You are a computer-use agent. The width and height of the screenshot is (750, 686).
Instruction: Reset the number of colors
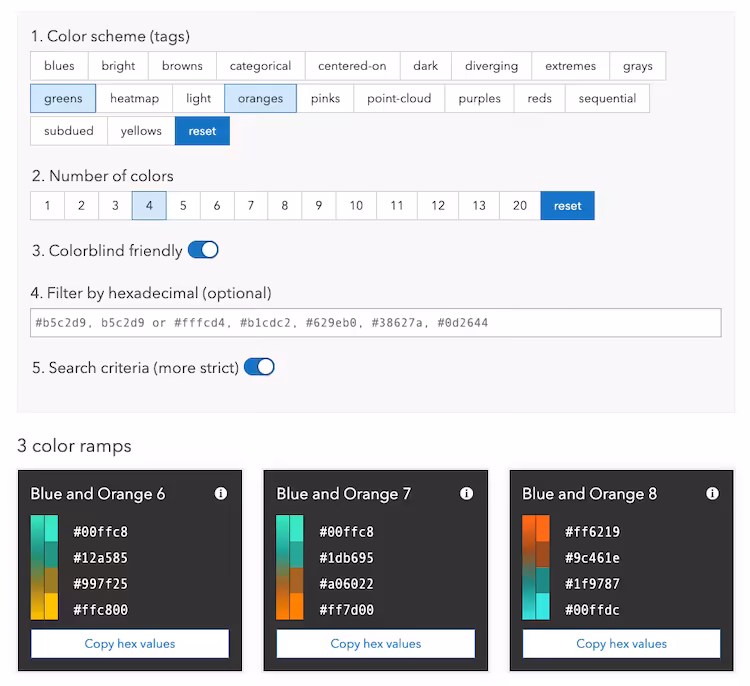(568, 206)
